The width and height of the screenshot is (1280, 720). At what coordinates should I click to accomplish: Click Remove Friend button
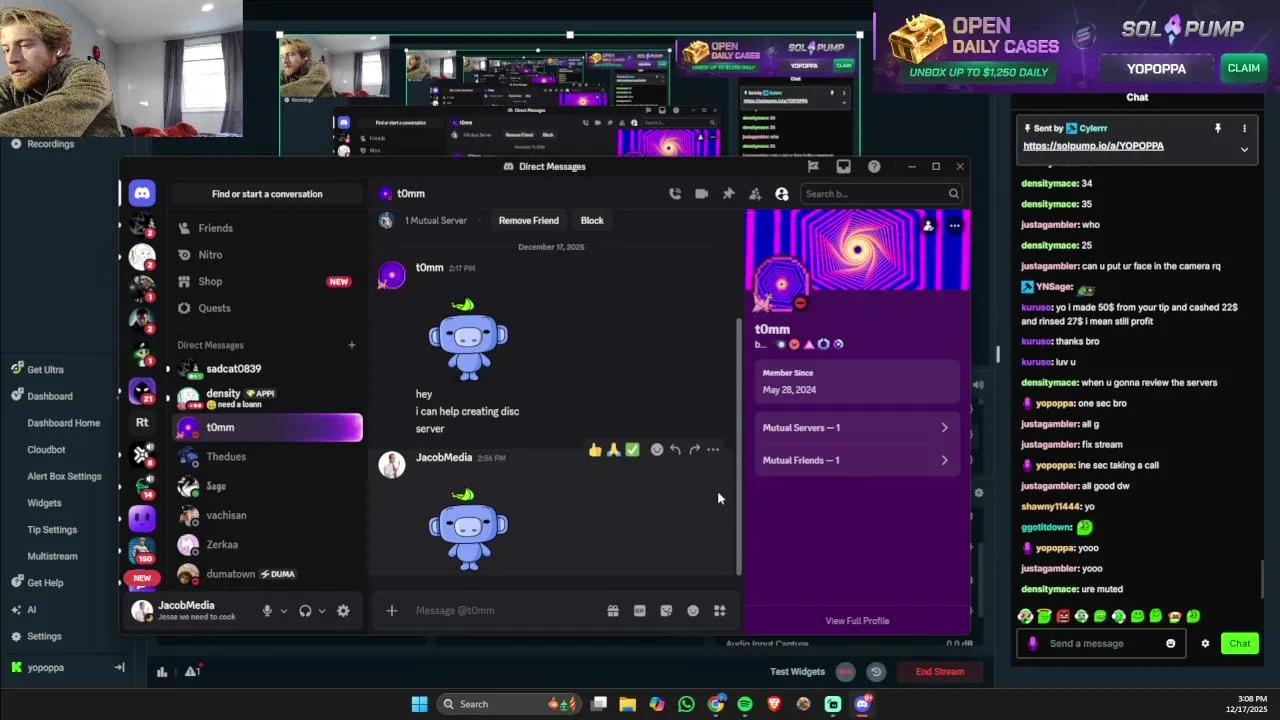[529, 220]
